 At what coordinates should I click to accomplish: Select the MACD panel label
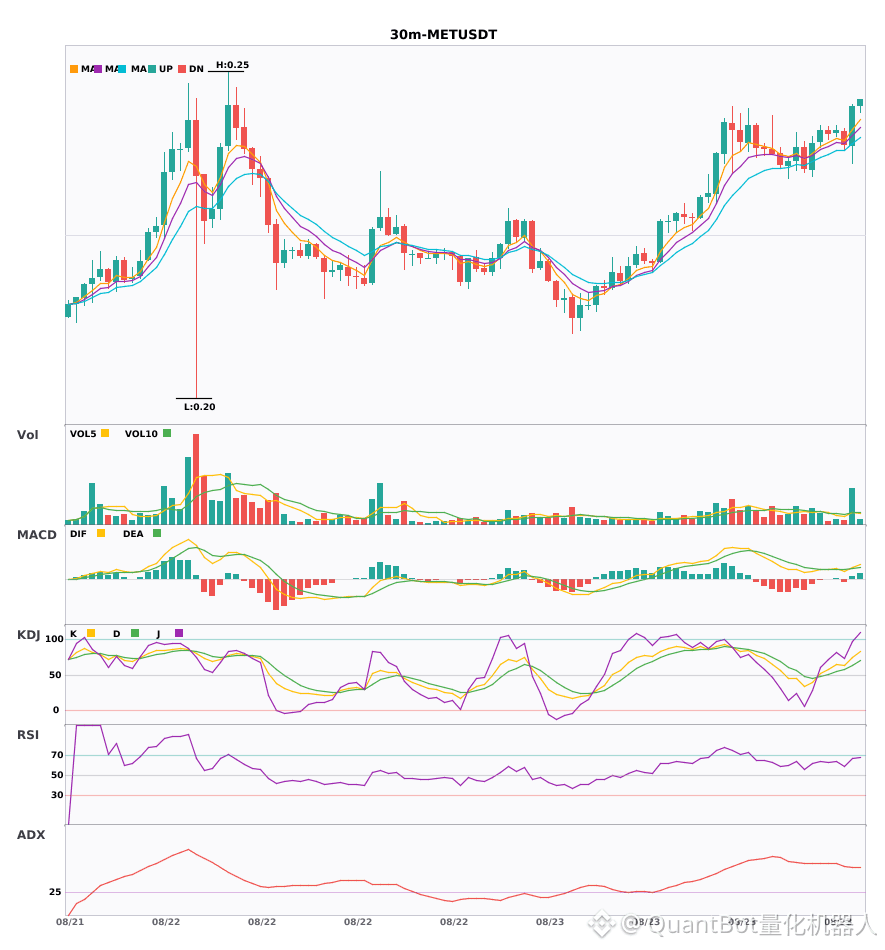click(37, 534)
